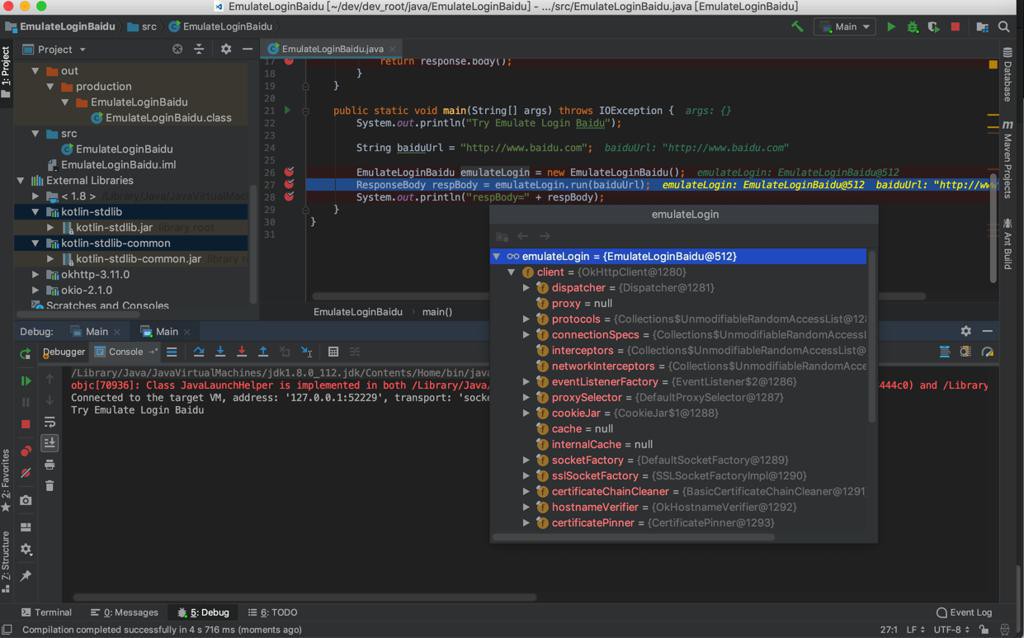Select cookieJar field in the emulateLogin popup
Viewport: 1024px width, 638px height.
tap(575, 413)
